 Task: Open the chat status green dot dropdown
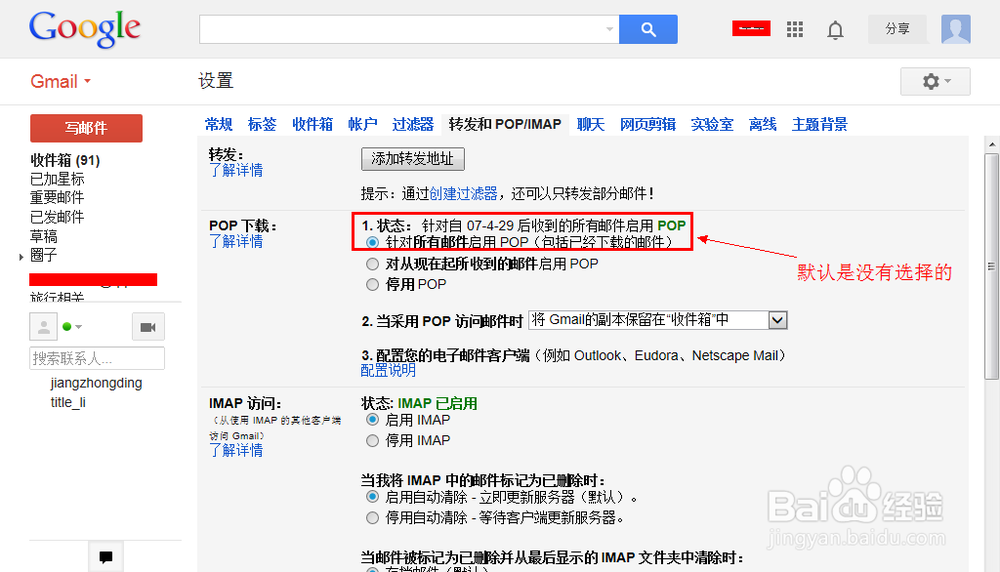(72, 327)
